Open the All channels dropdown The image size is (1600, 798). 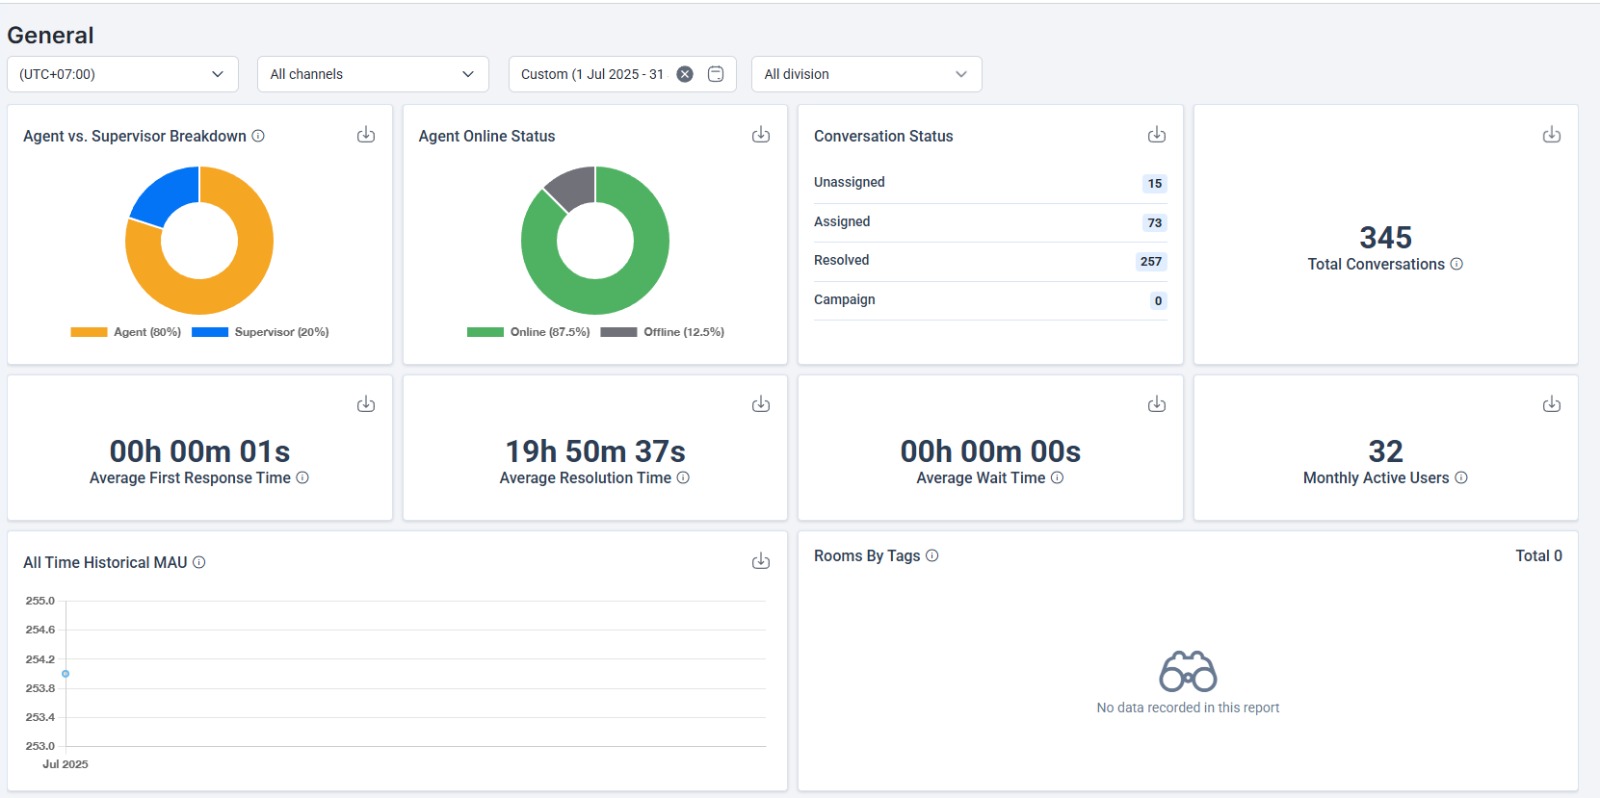click(372, 74)
